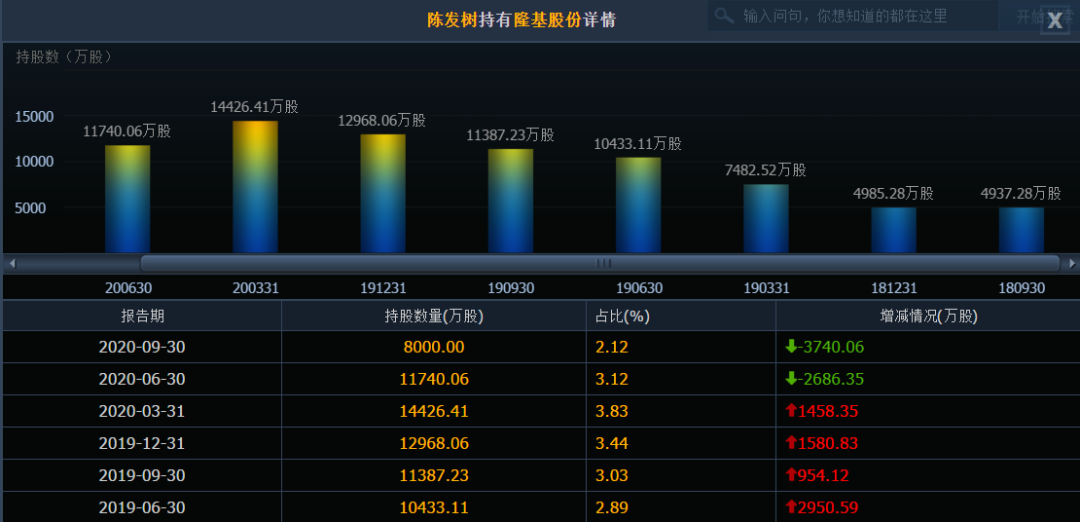This screenshot has width=1080, height=522.
Task: Click holdings value 12968.06 in table
Action: [x=434, y=443]
